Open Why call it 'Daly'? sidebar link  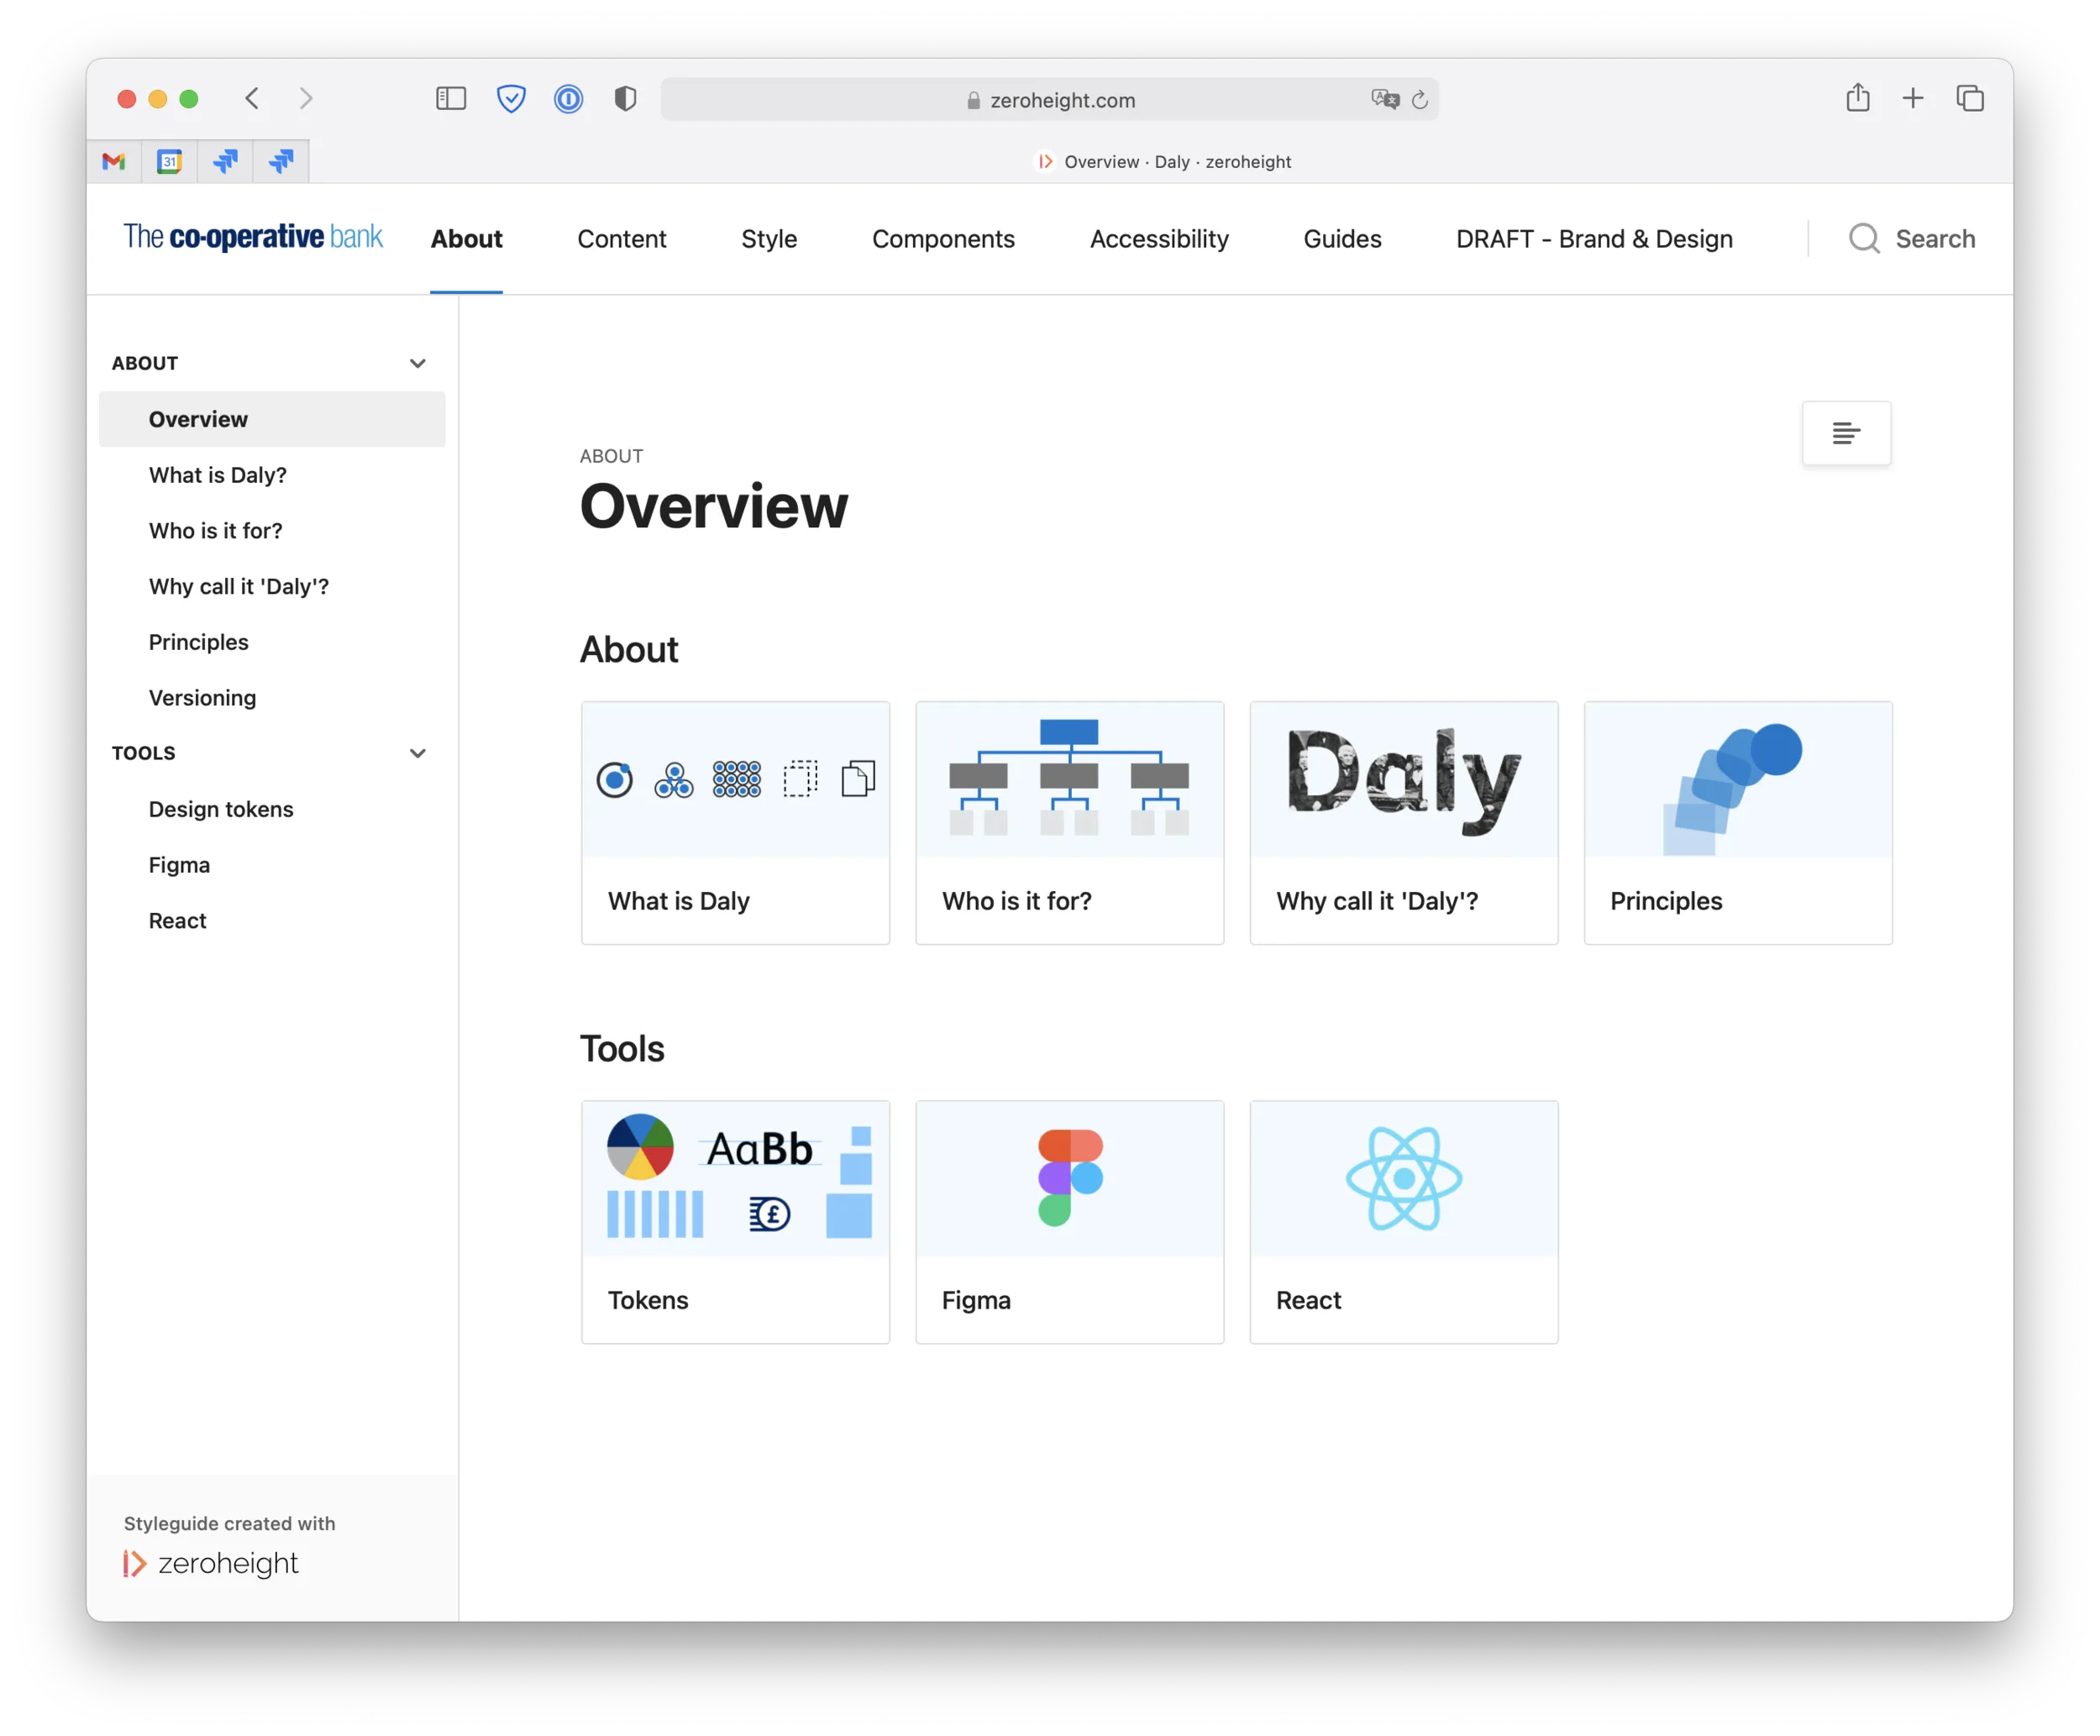(239, 587)
